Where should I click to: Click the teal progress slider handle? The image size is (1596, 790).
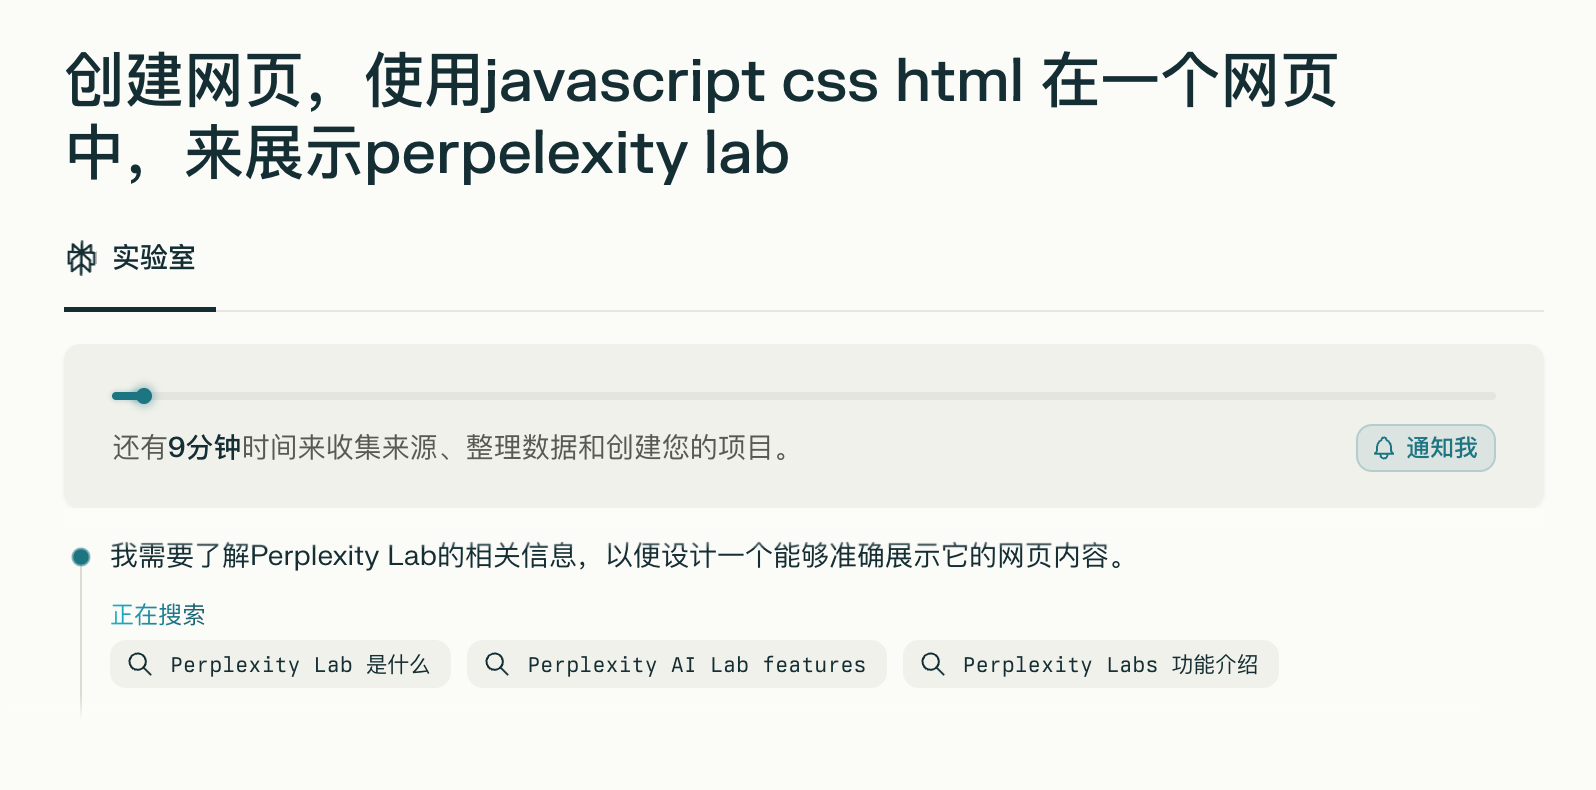point(144,396)
